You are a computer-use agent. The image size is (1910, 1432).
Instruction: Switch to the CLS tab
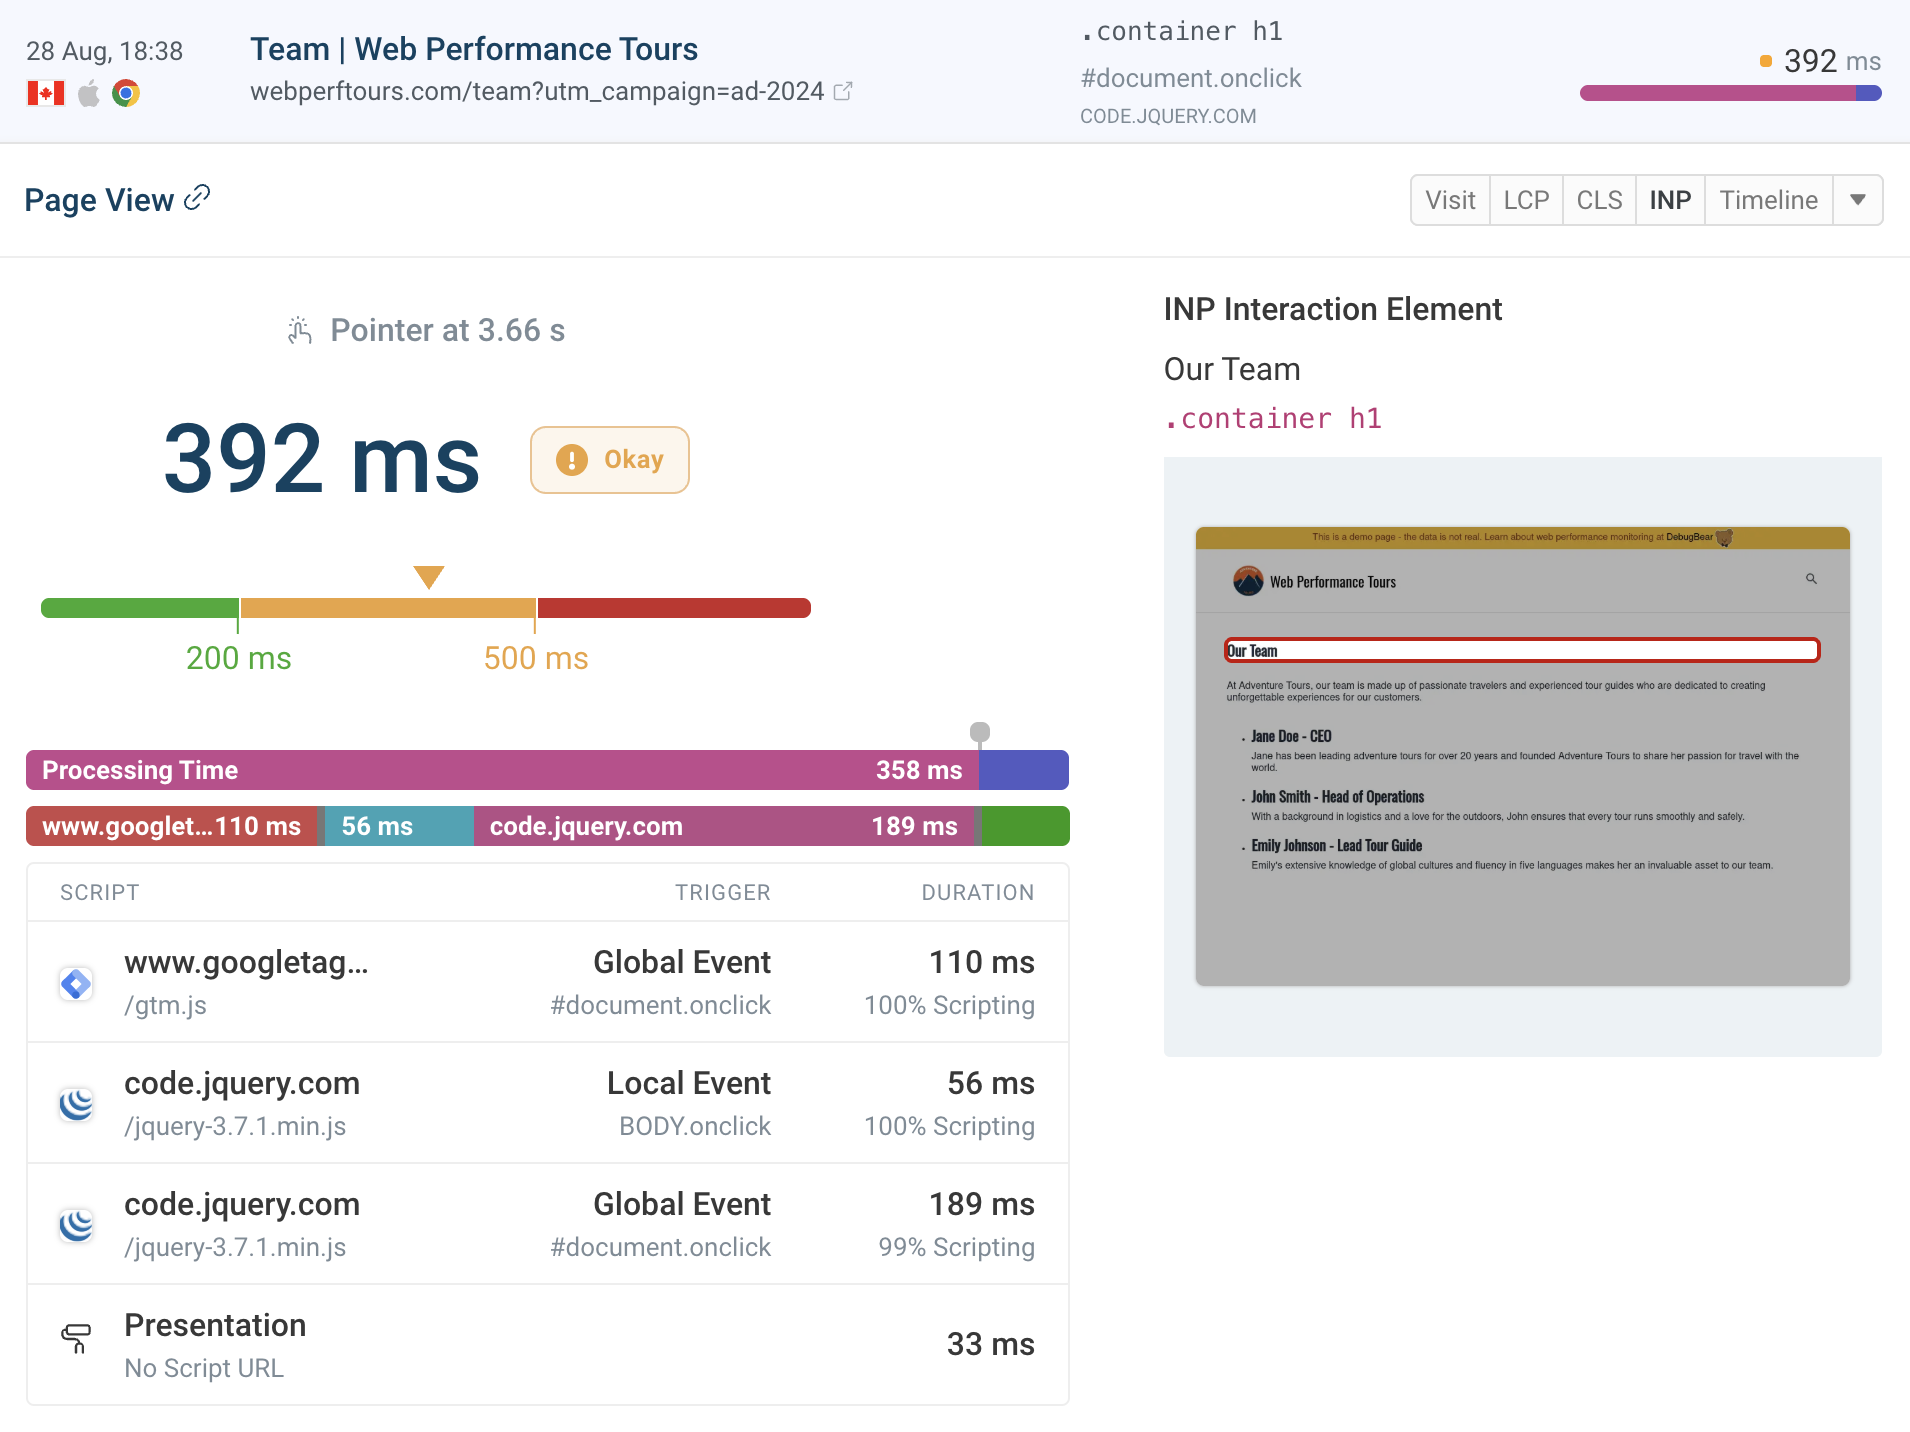tap(1599, 200)
